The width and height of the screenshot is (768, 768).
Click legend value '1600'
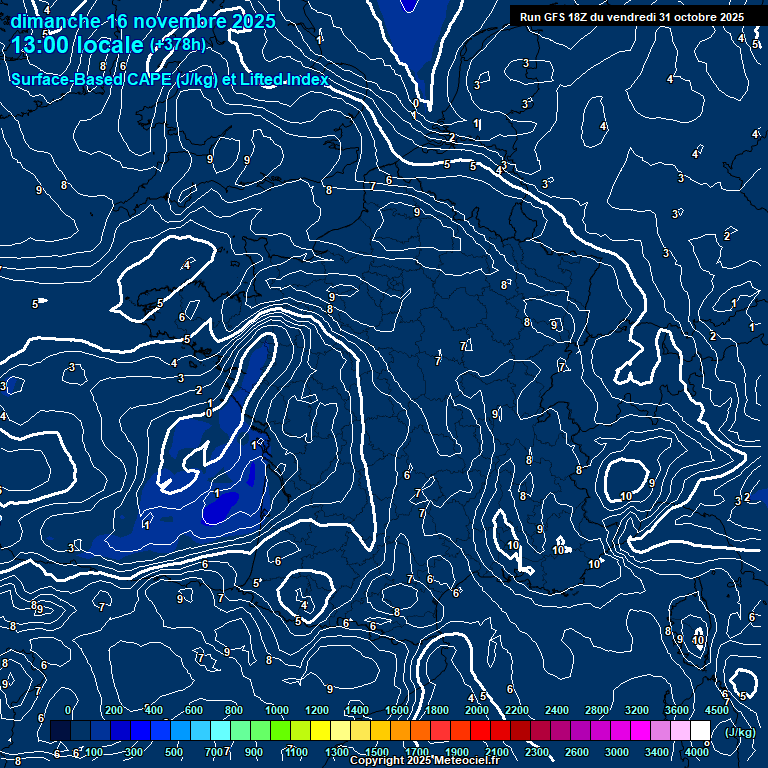coord(397,710)
